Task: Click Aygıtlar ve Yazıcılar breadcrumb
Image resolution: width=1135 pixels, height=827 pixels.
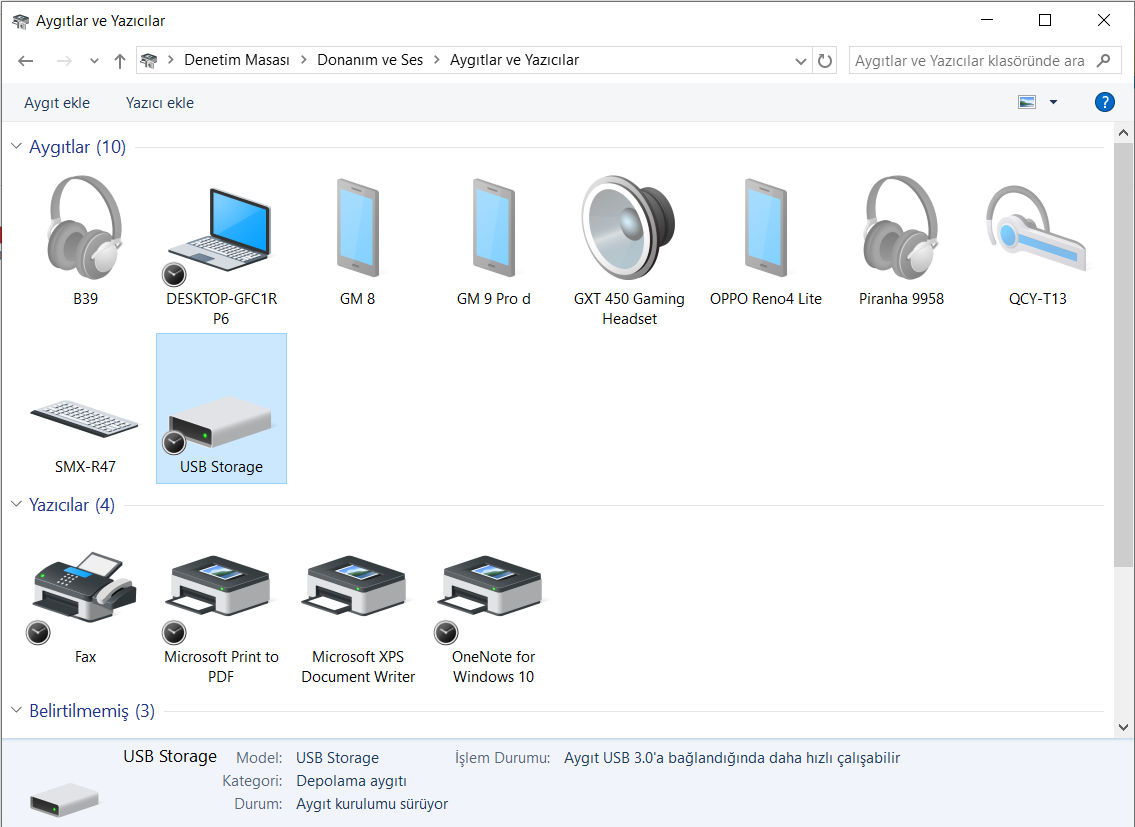Action: pos(514,60)
